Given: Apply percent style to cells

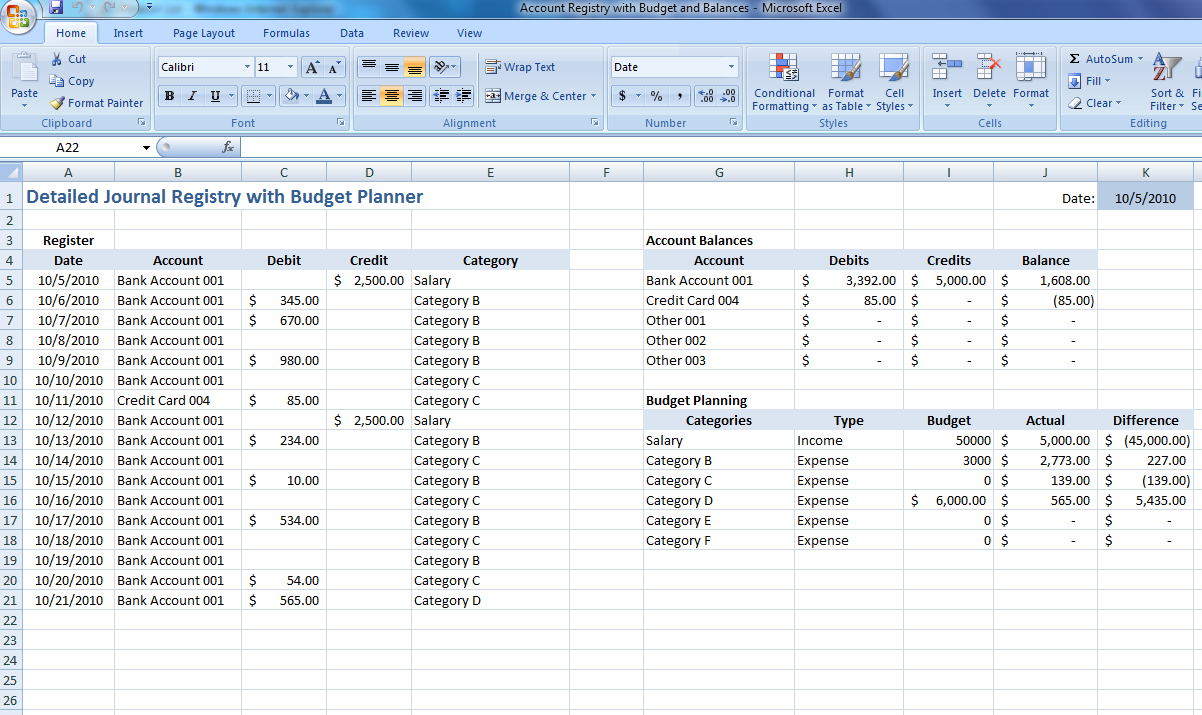Looking at the screenshot, I should pyautogui.click(x=656, y=96).
